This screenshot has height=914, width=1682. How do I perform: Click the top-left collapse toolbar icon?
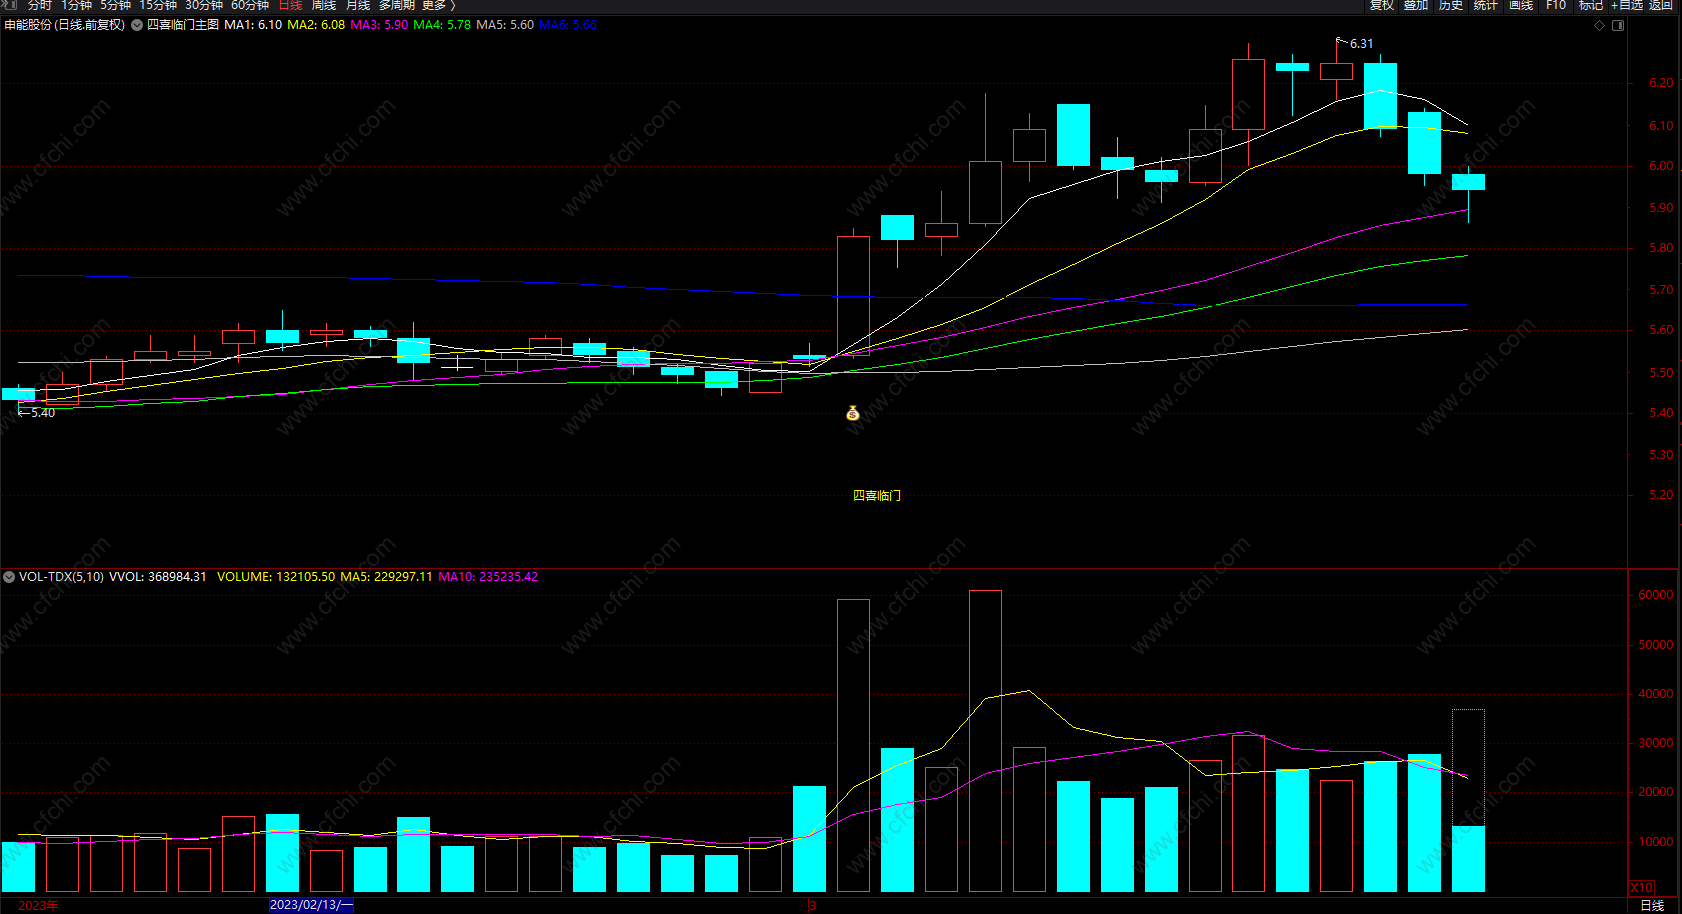pos(11,5)
